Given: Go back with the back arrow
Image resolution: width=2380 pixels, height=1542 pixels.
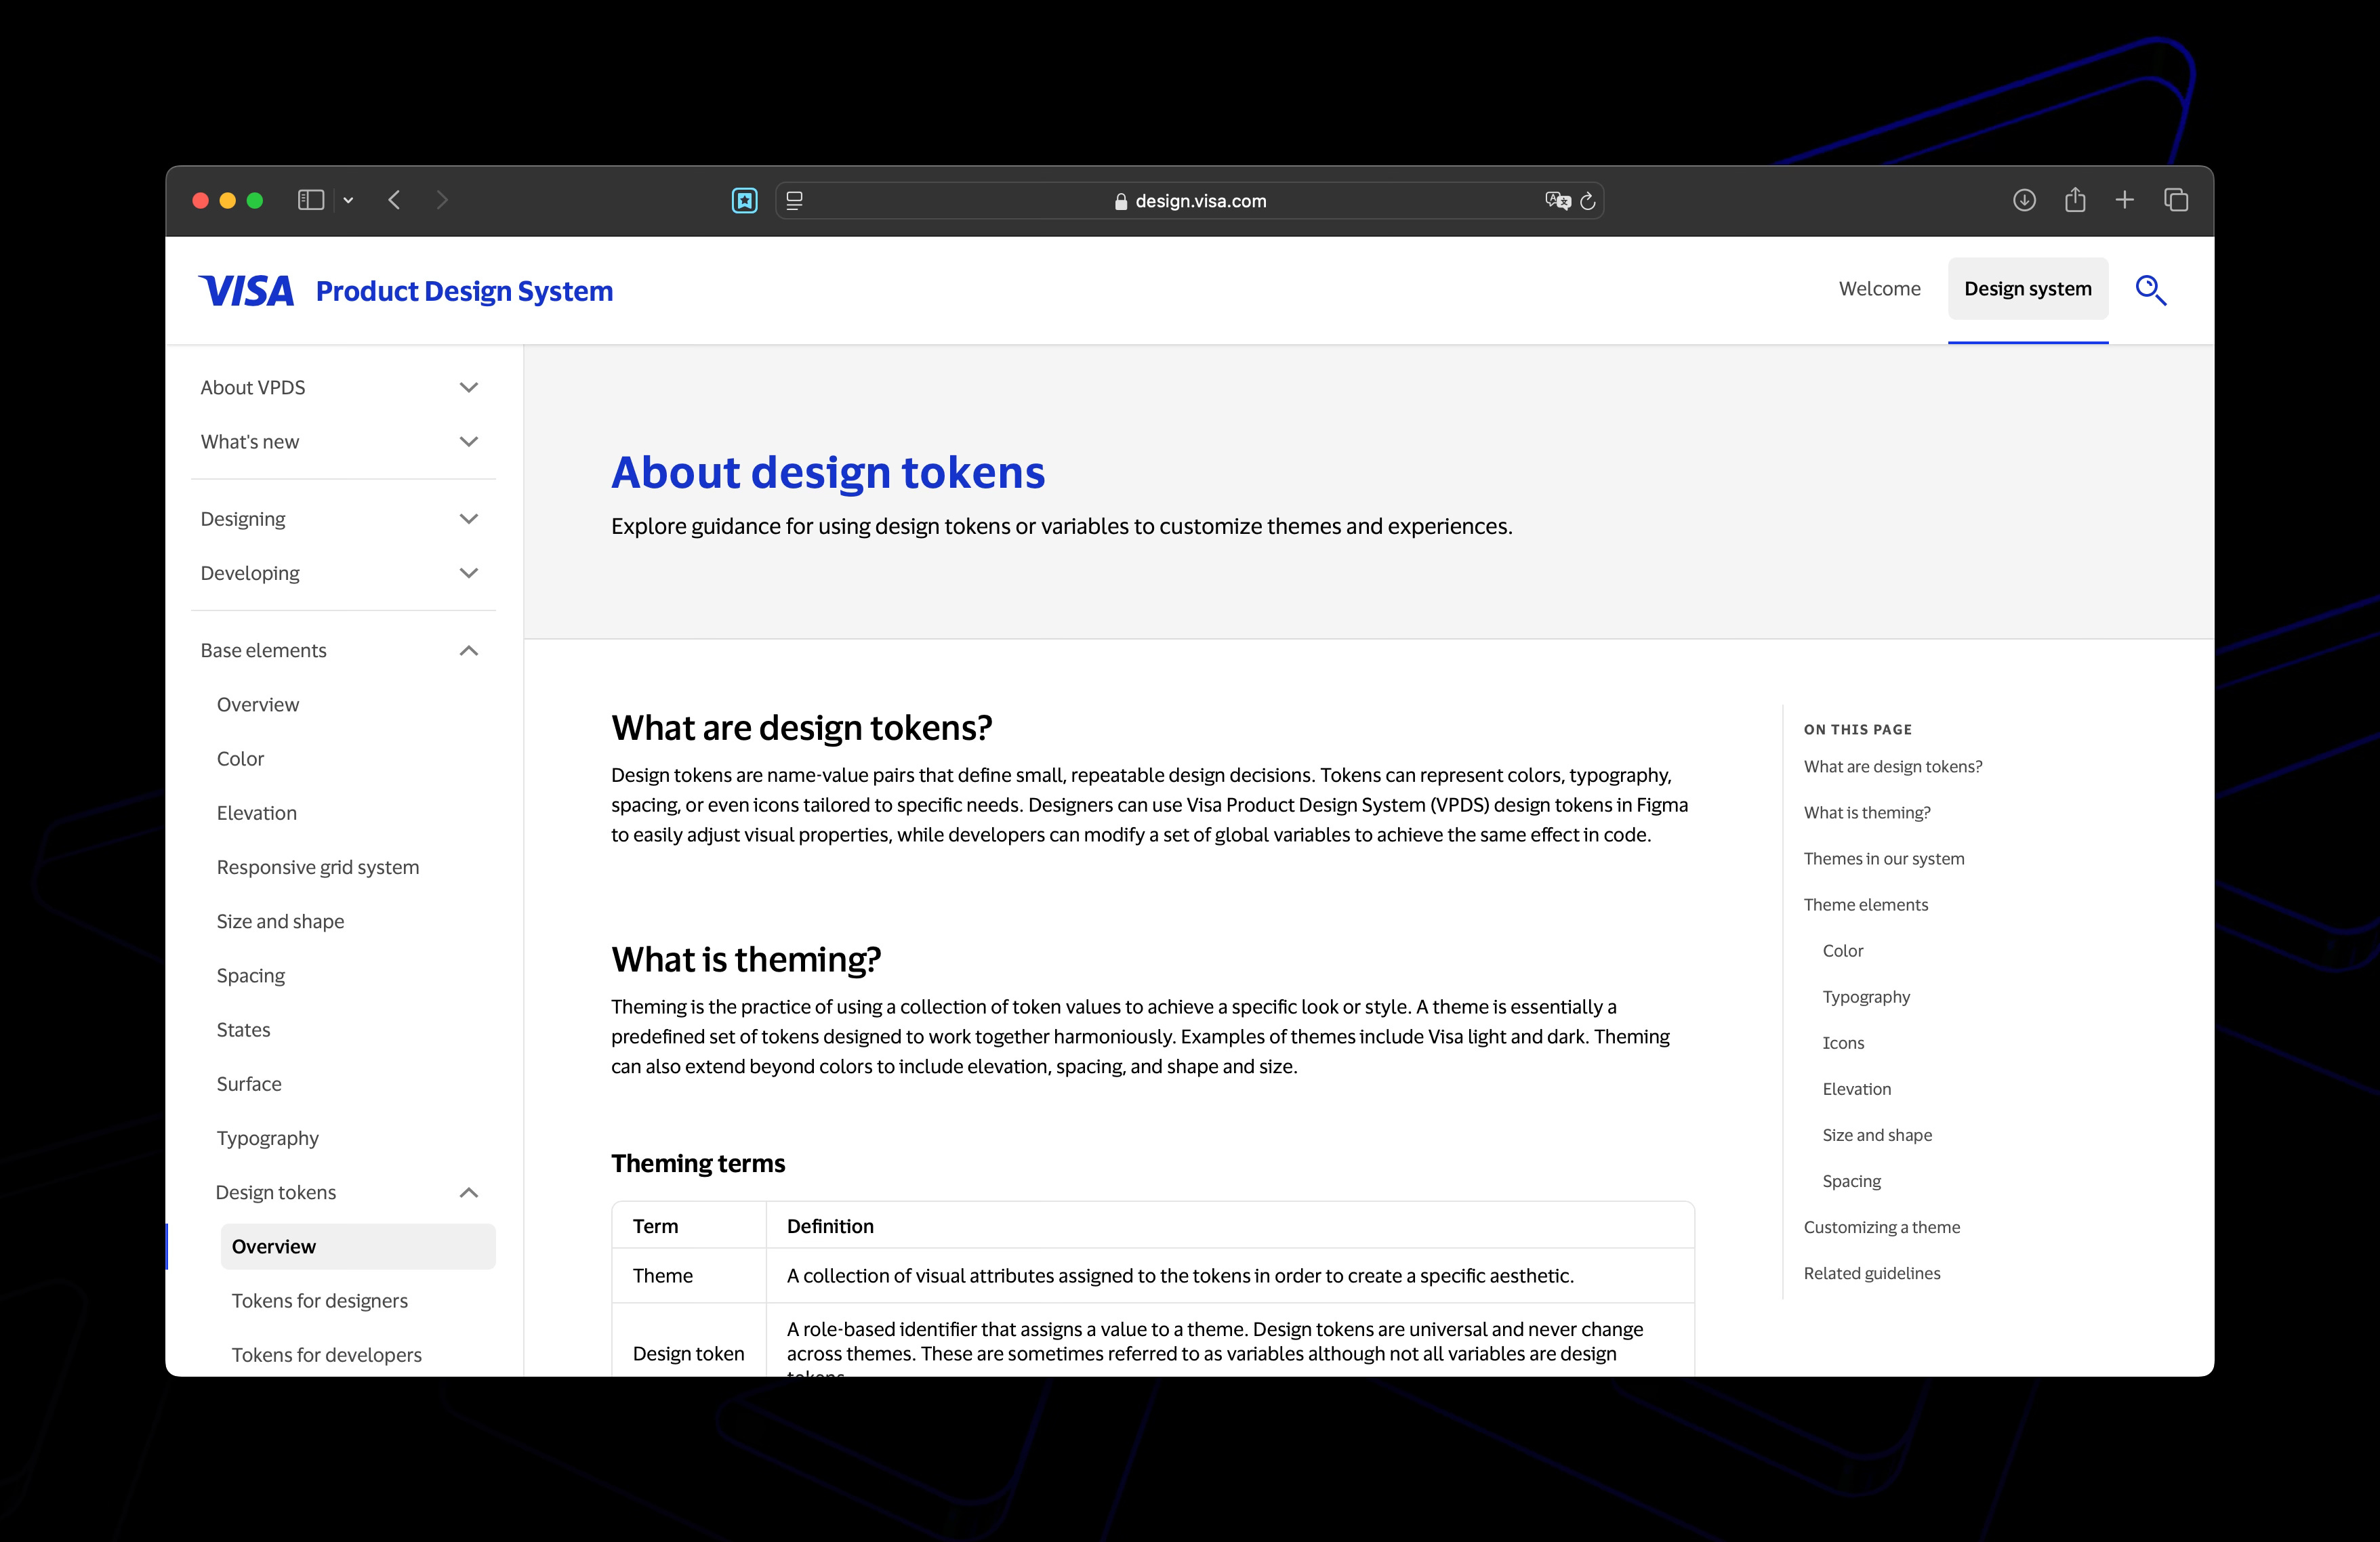Looking at the screenshot, I should coord(394,200).
